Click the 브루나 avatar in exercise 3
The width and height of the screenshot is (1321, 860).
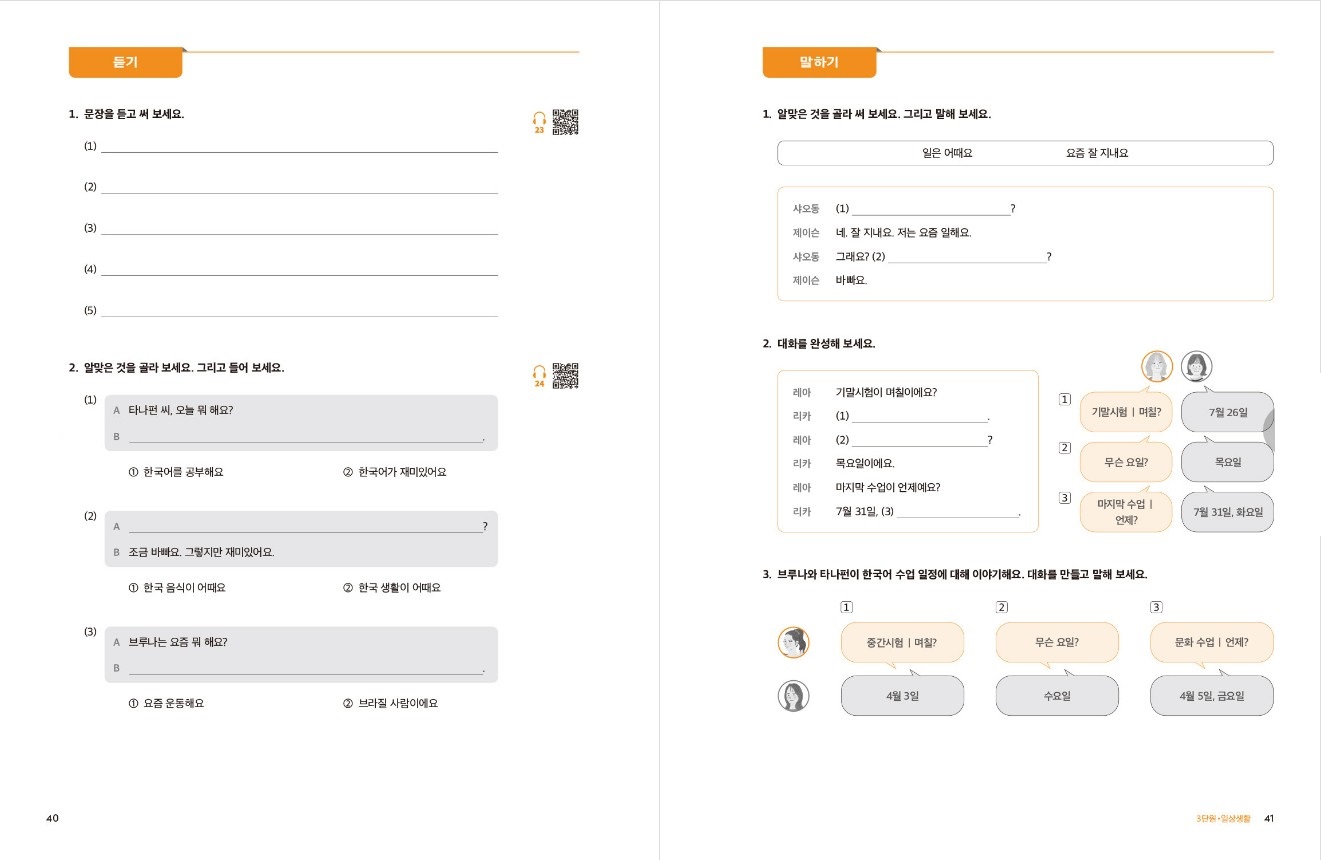(794, 642)
